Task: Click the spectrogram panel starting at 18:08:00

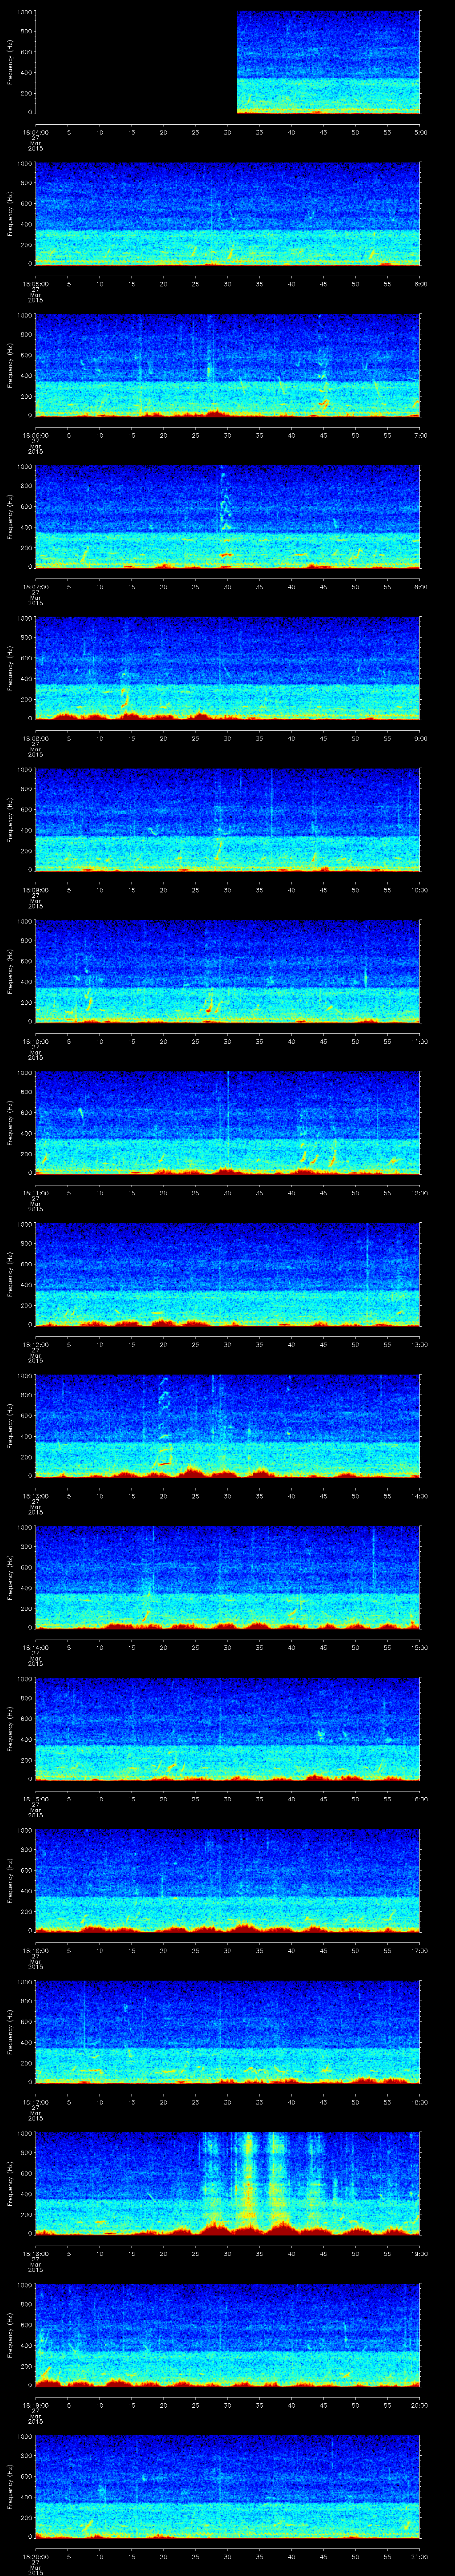Action: point(228,668)
